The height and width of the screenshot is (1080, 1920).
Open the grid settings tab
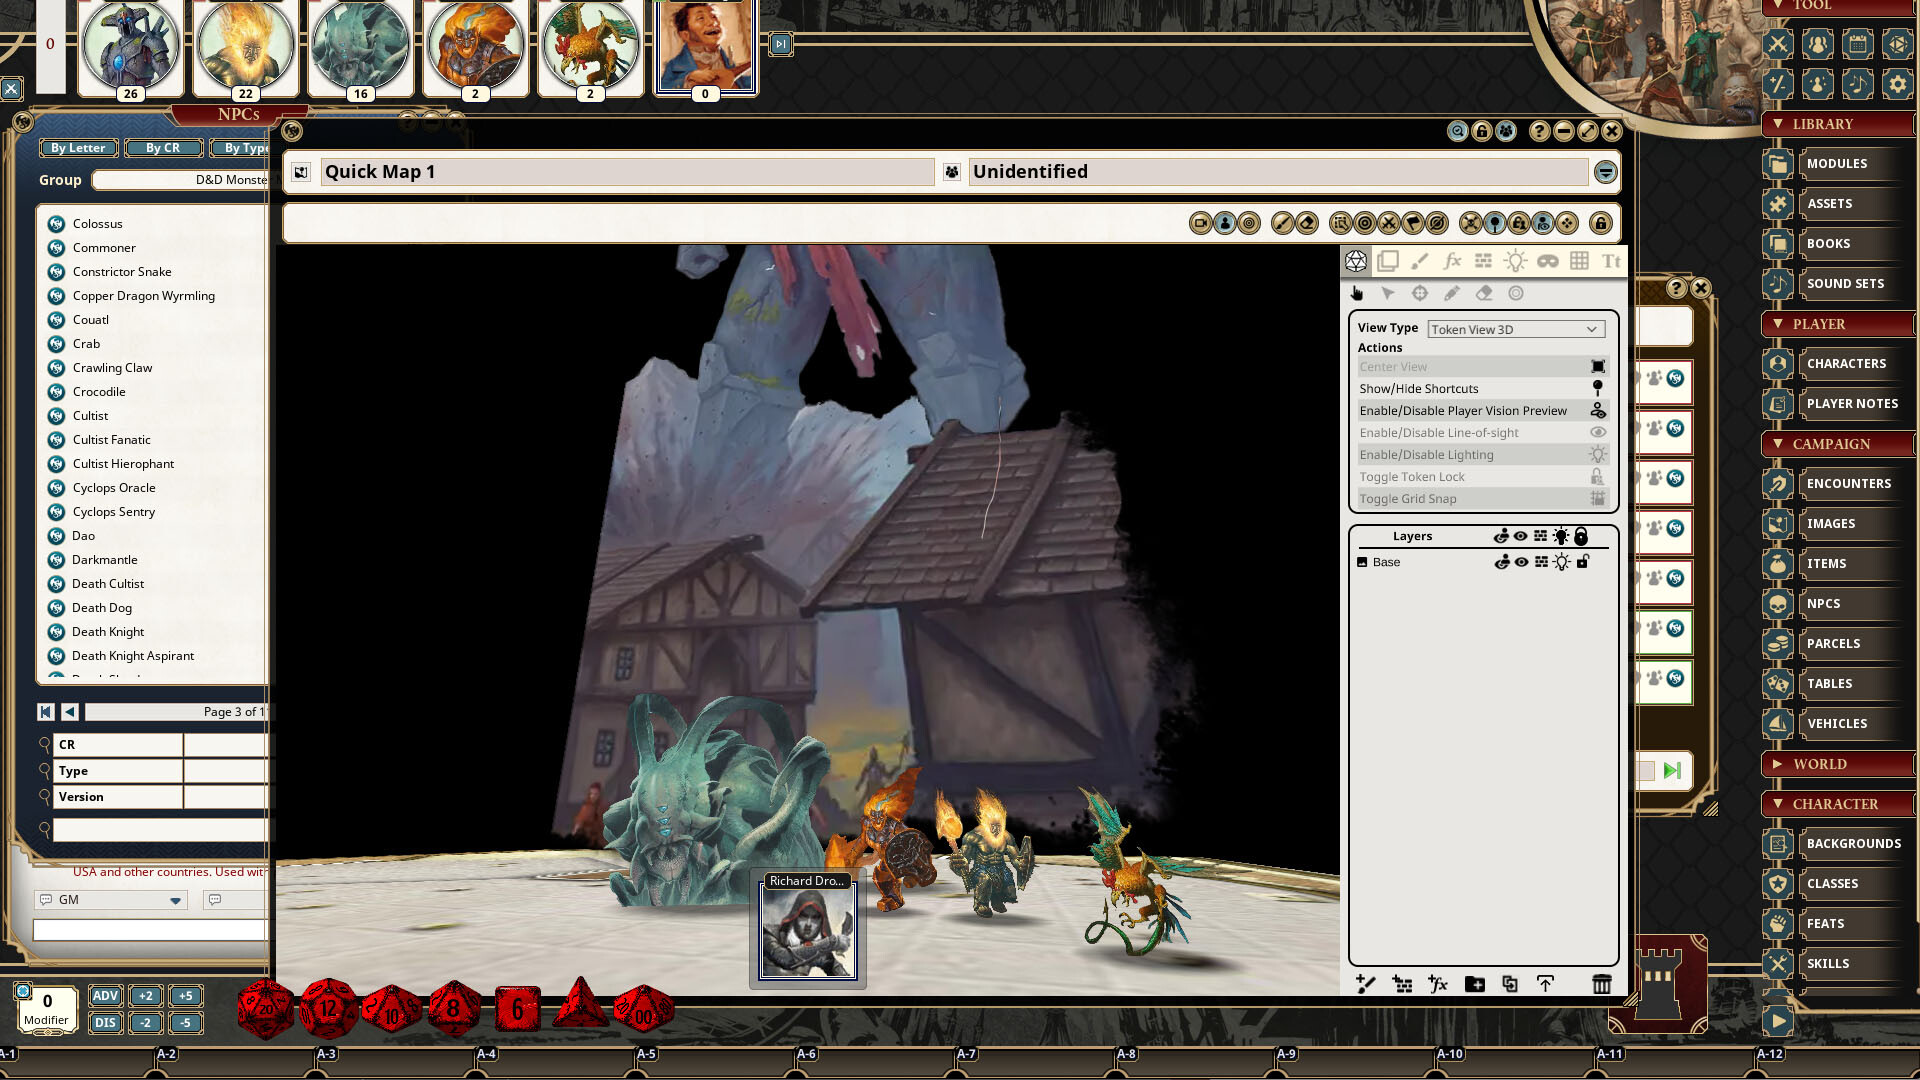pyautogui.click(x=1580, y=261)
